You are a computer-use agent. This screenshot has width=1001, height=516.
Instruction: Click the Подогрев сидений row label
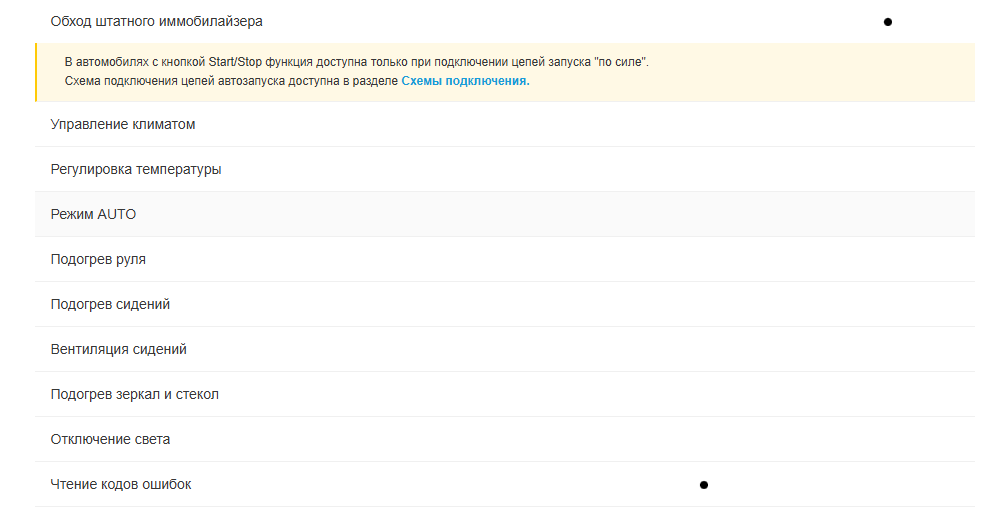pyautogui.click(x=110, y=304)
